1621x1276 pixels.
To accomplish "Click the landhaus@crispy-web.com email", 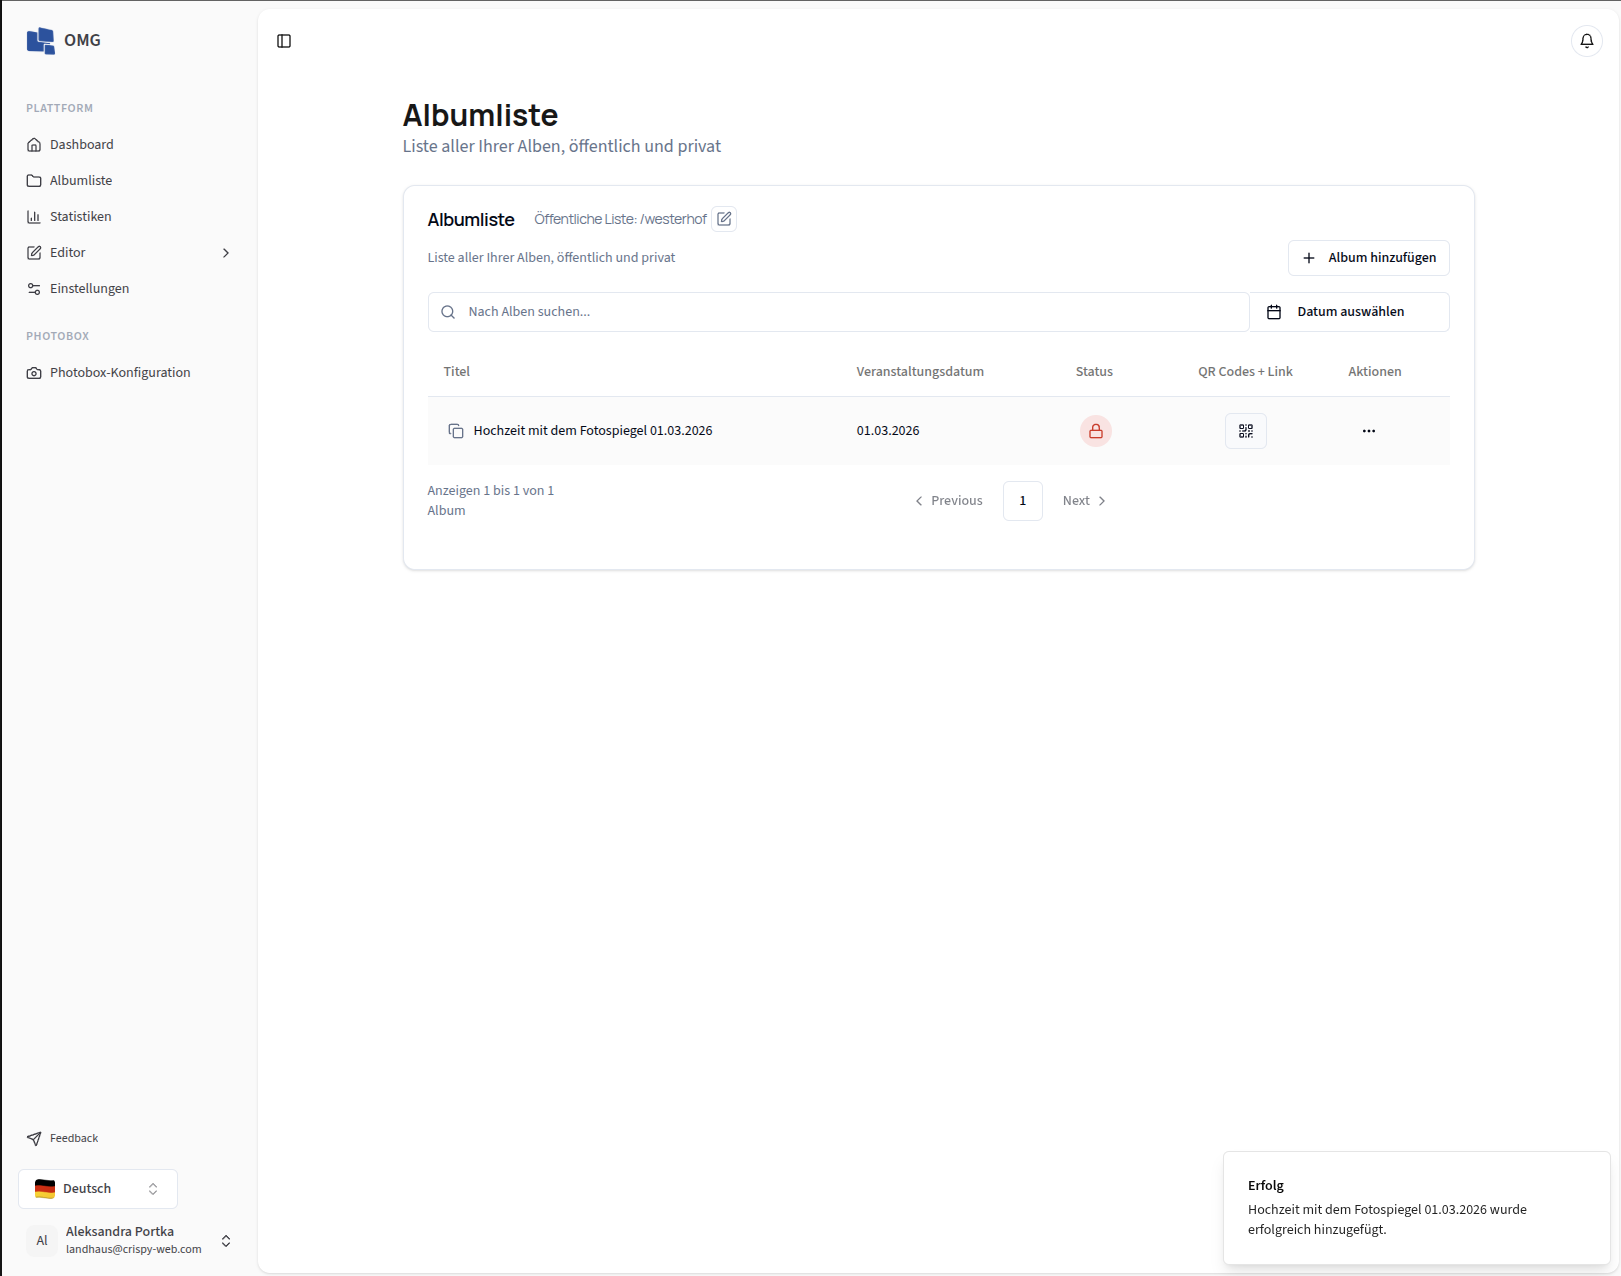I will [134, 1250].
